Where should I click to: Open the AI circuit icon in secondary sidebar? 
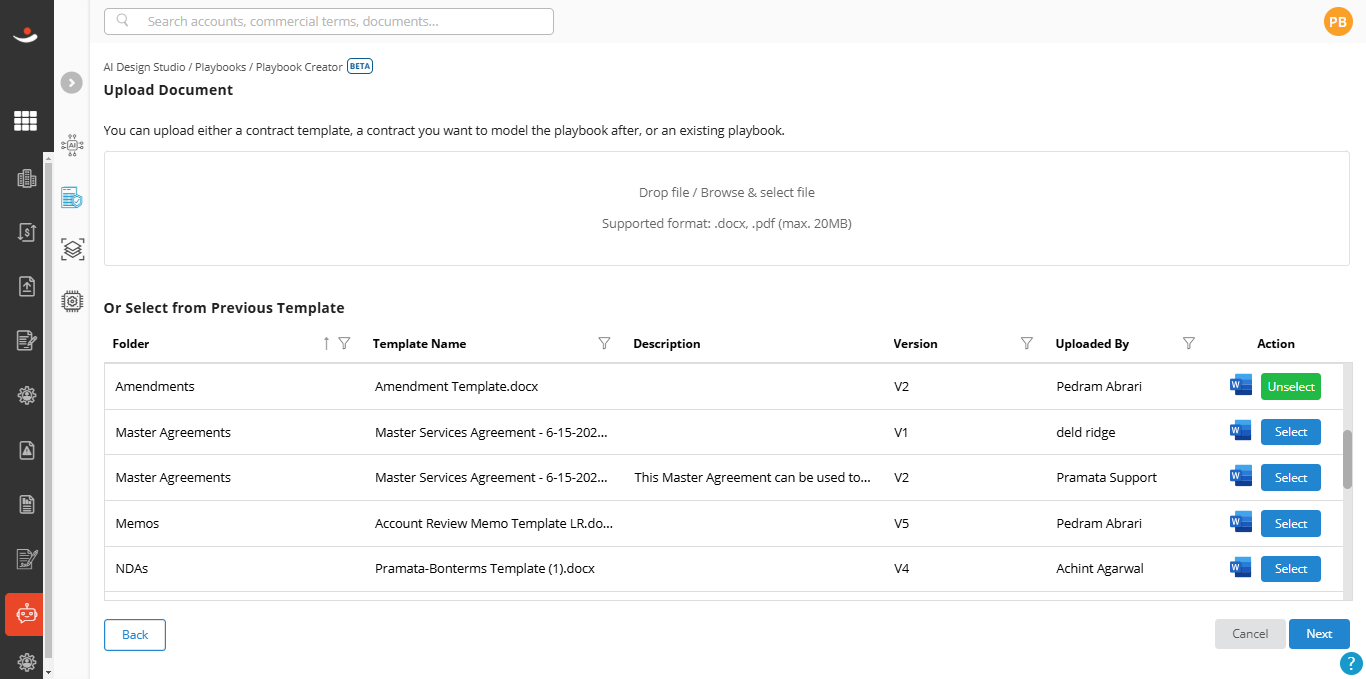click(x=72, y=145)
